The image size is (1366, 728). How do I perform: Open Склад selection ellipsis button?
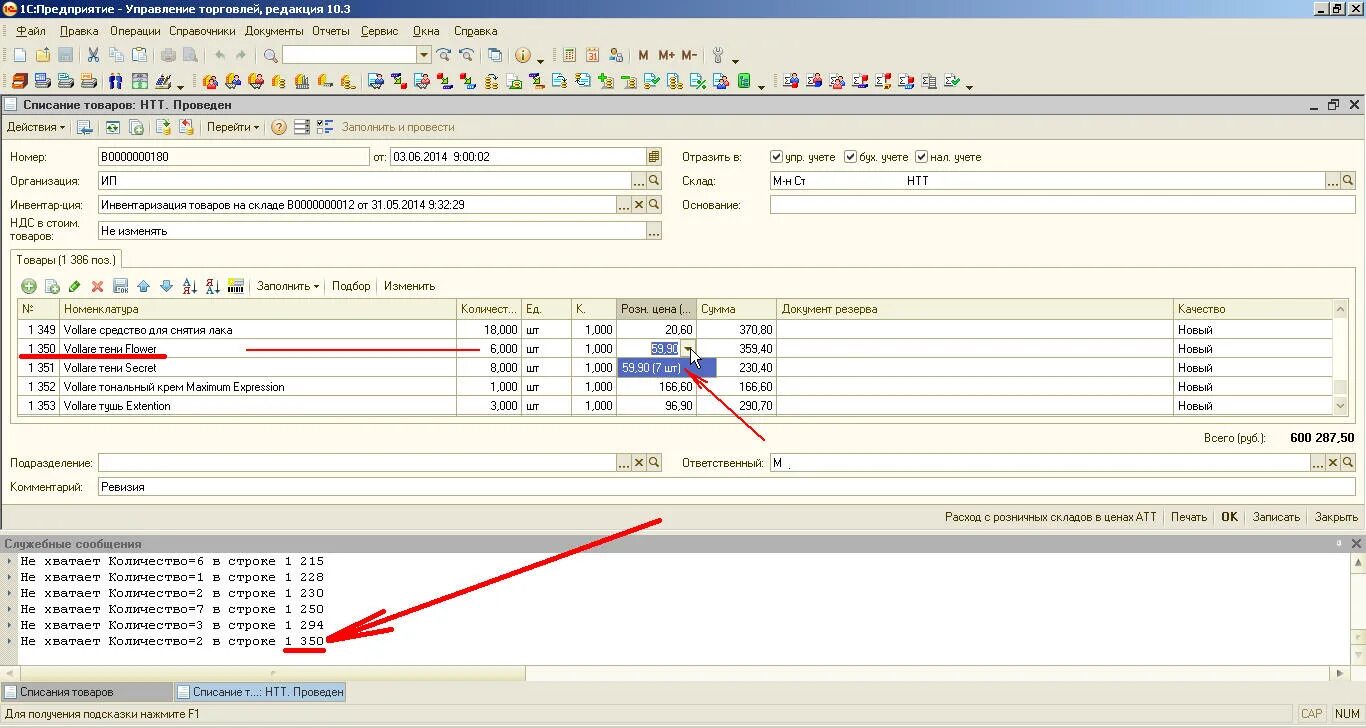point(1333,181)
